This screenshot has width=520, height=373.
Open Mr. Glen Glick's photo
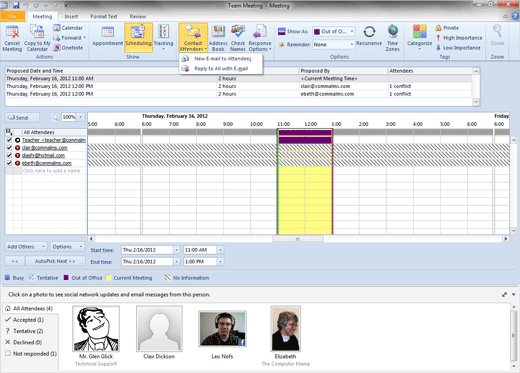pyautogui.click(x=96, y=329)
